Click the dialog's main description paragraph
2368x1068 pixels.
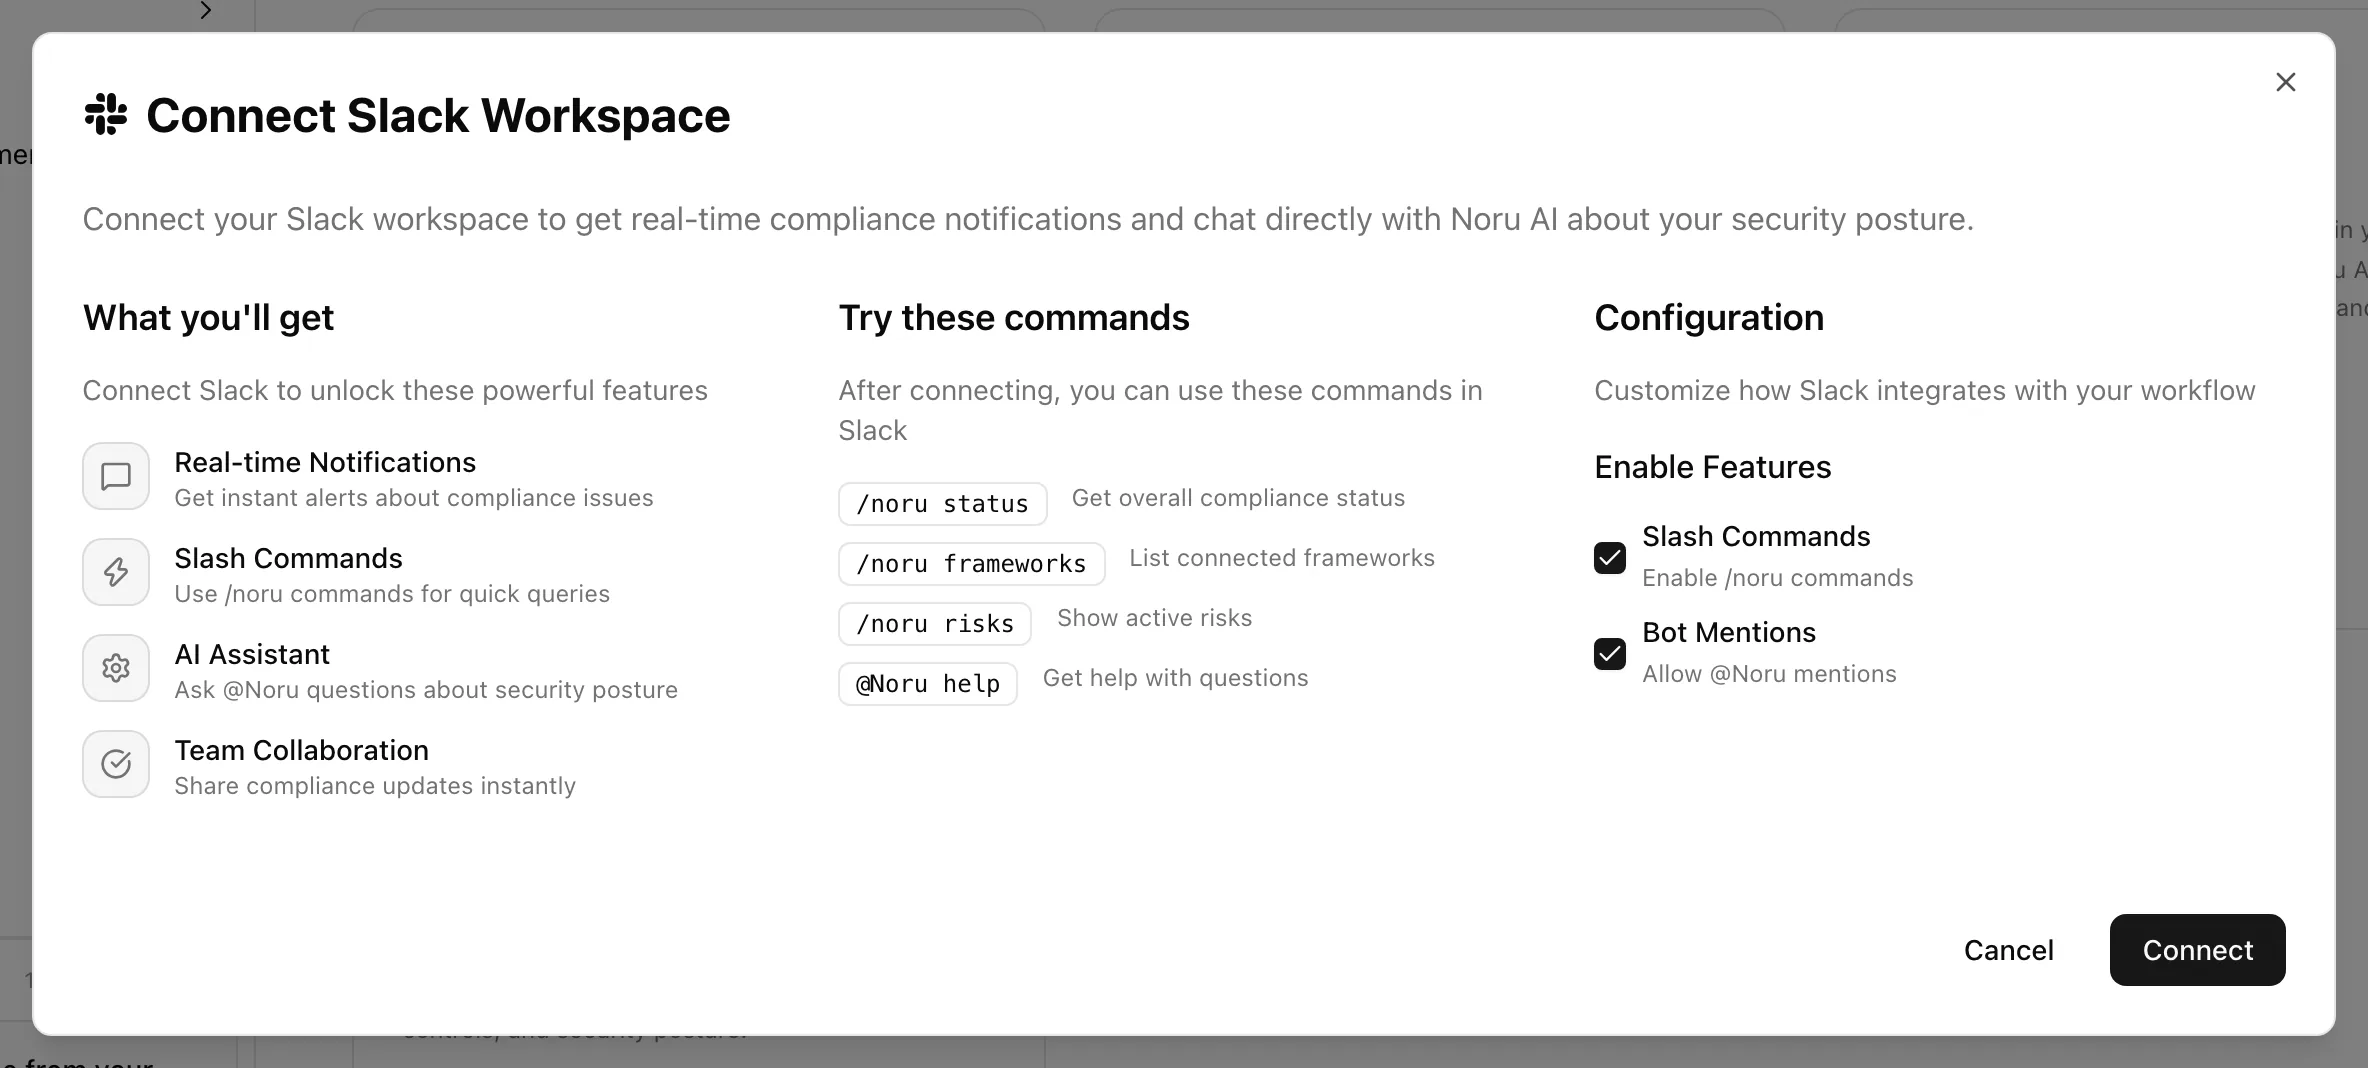pyautogui.click(x=1028, y=219)
